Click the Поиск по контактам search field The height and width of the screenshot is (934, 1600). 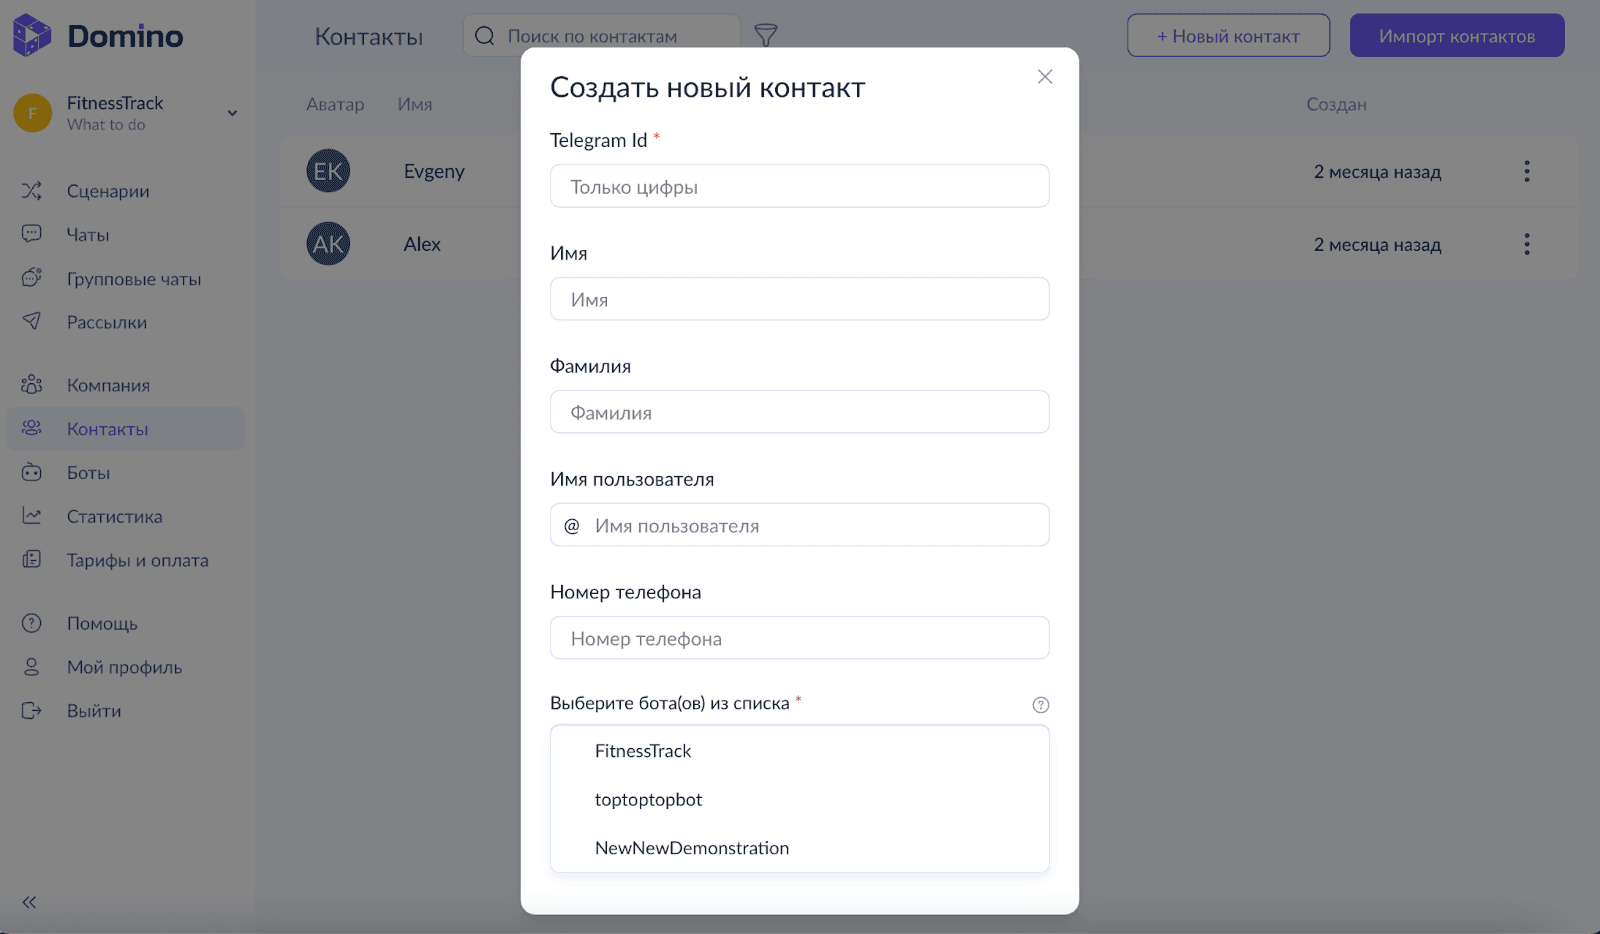(602, 35)
